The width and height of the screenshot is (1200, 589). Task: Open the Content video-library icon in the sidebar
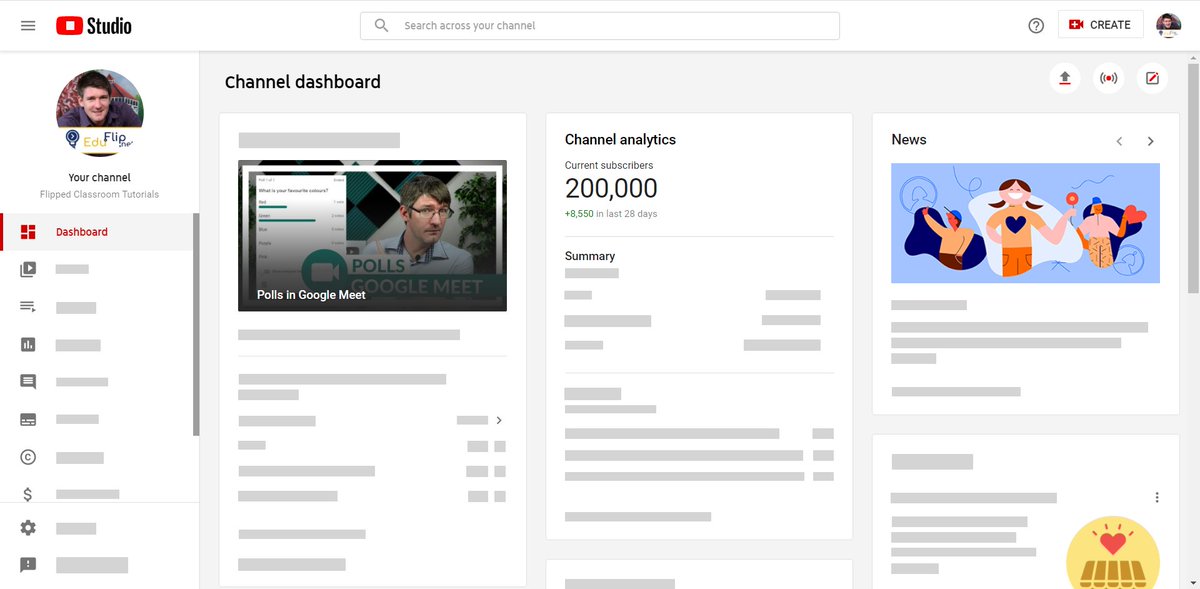28,269
